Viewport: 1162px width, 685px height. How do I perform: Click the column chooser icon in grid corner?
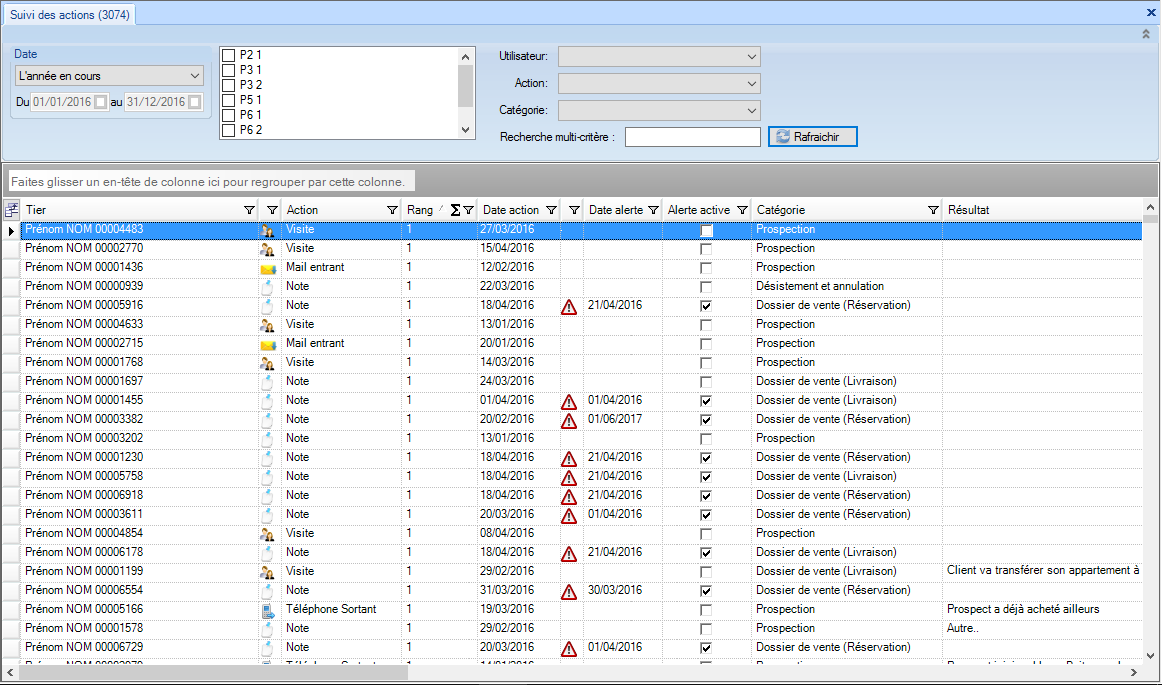(x=12, y=210)
